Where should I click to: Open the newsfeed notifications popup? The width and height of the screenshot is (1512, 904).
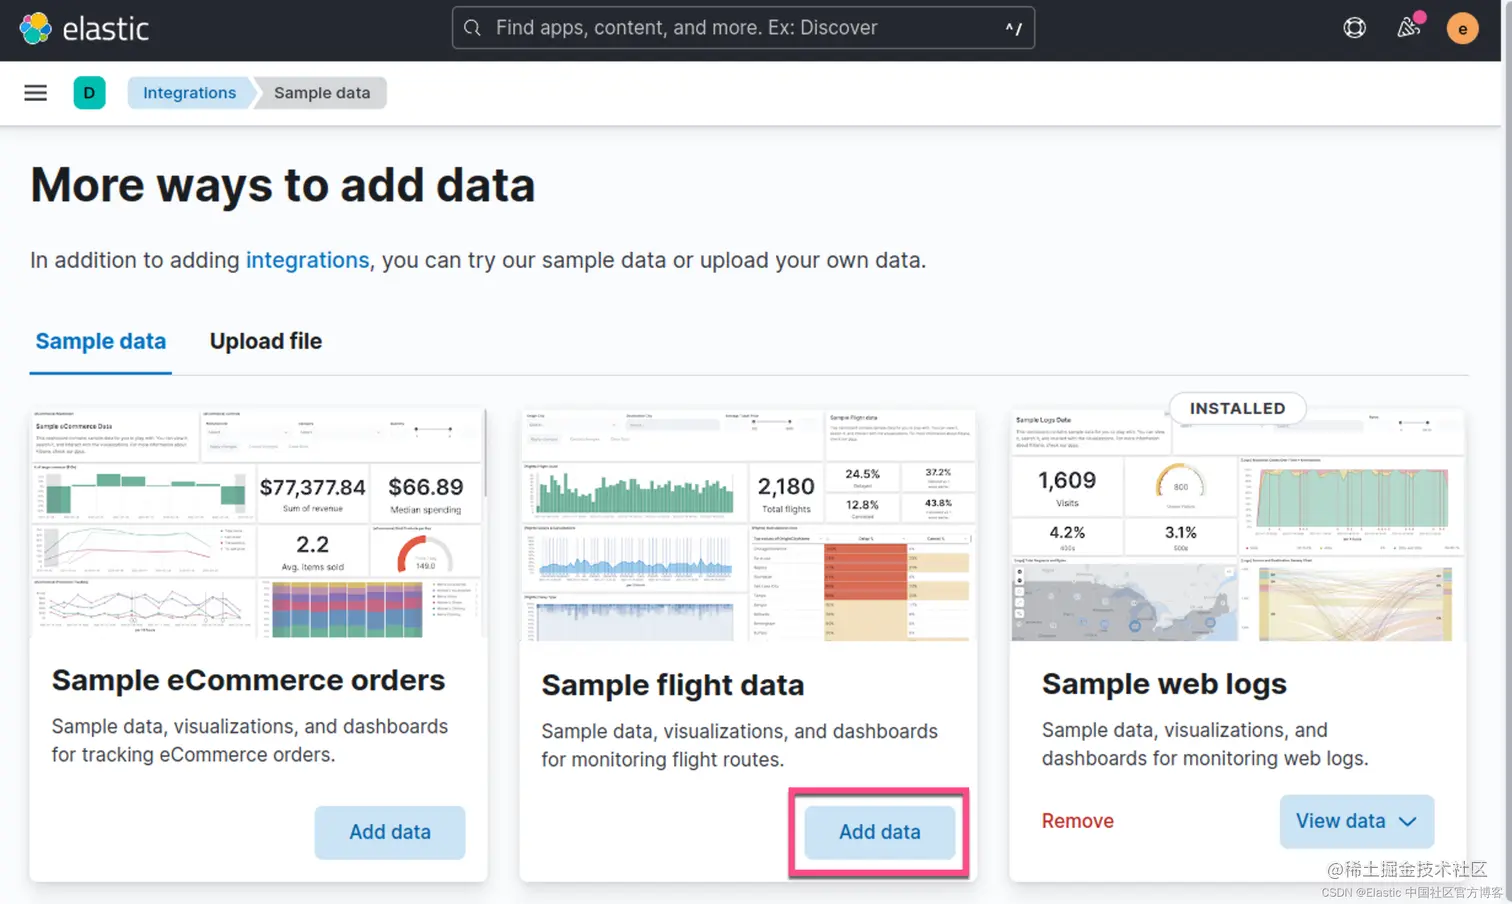[x=1409, y=28]
